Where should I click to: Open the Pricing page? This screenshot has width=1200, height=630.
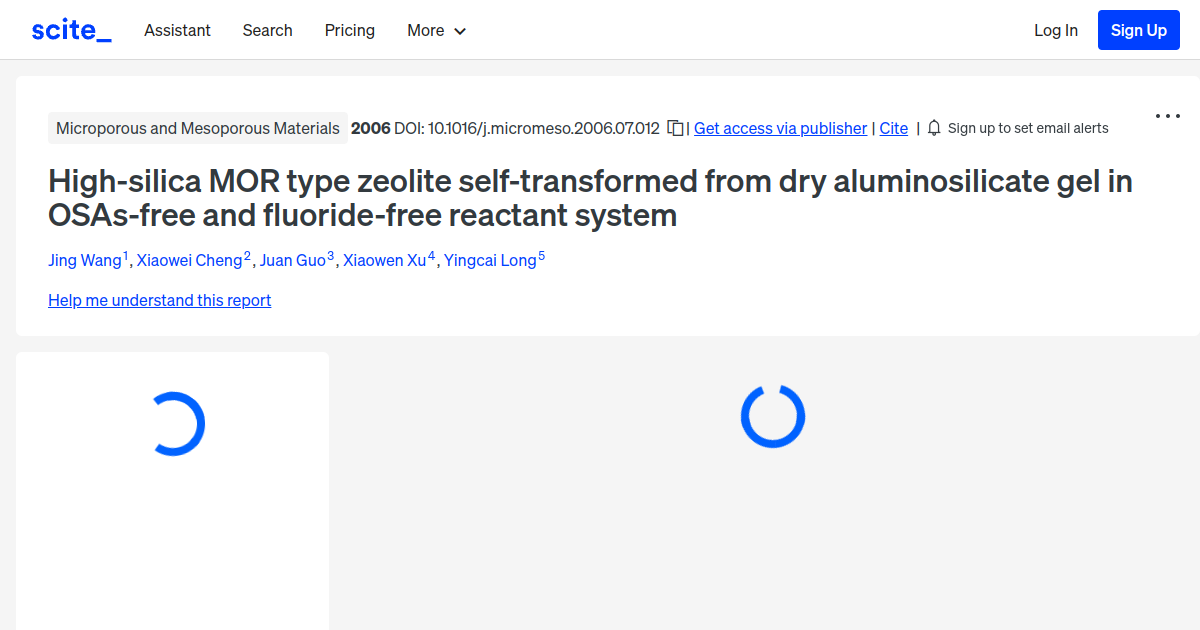coord(350,30)
